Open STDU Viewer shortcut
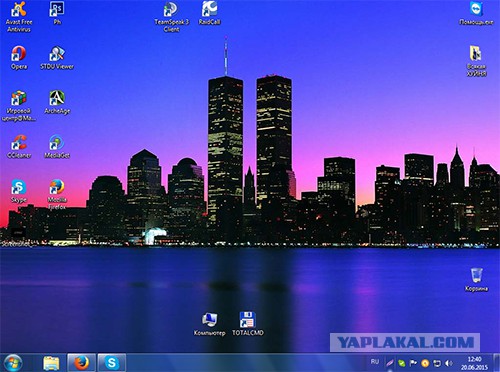Viewport: 500px width, 372px height. (57, 57)
